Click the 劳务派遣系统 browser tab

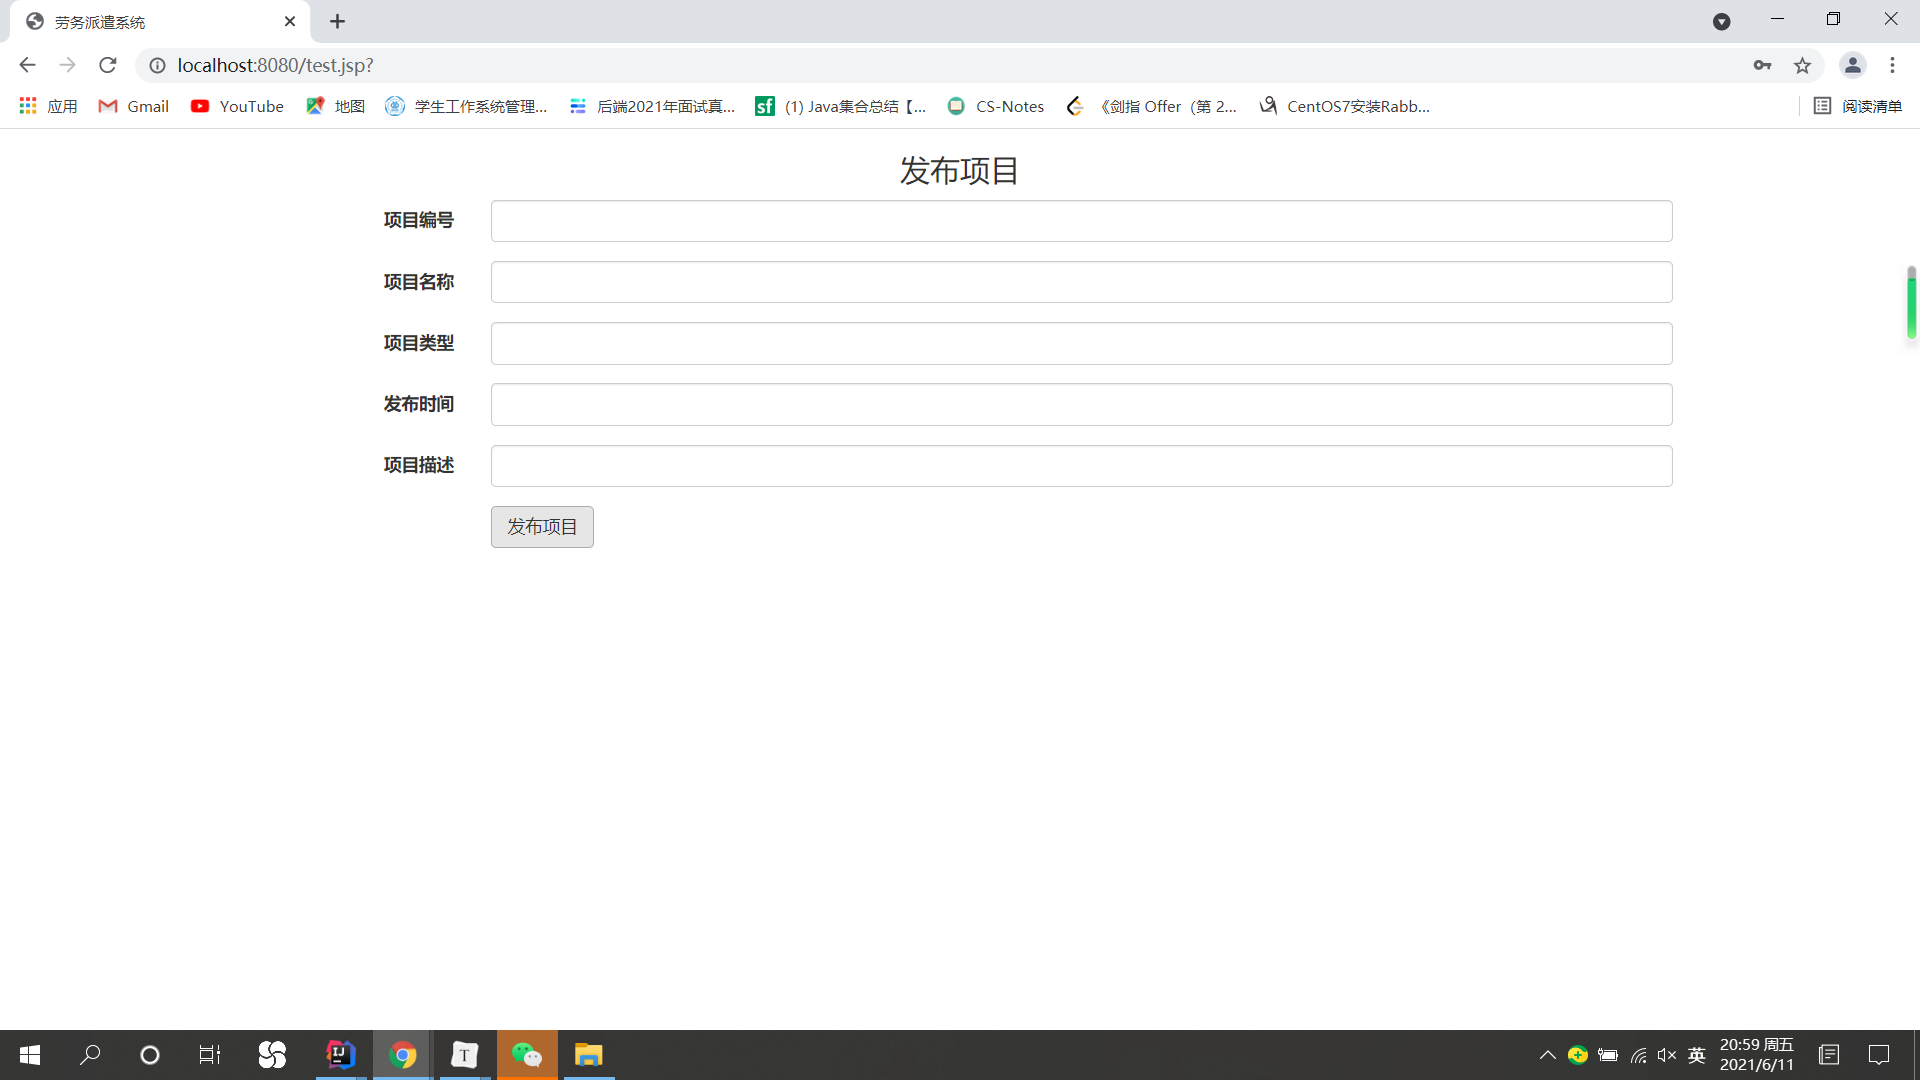pos(150,21)
